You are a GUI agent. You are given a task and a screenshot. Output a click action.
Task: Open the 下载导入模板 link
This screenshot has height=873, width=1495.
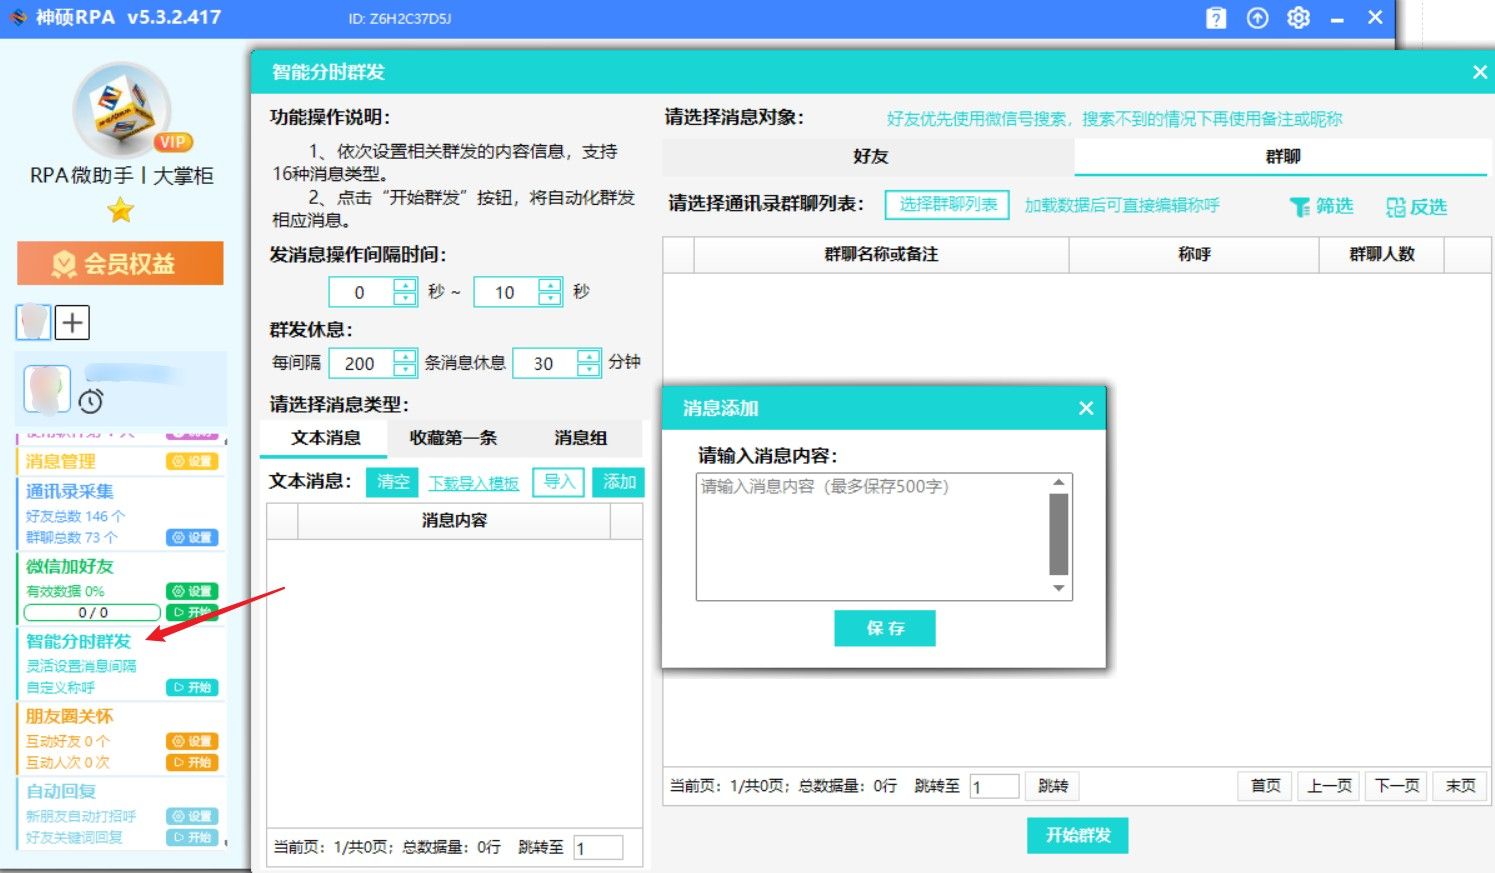[x=473, y=483]
